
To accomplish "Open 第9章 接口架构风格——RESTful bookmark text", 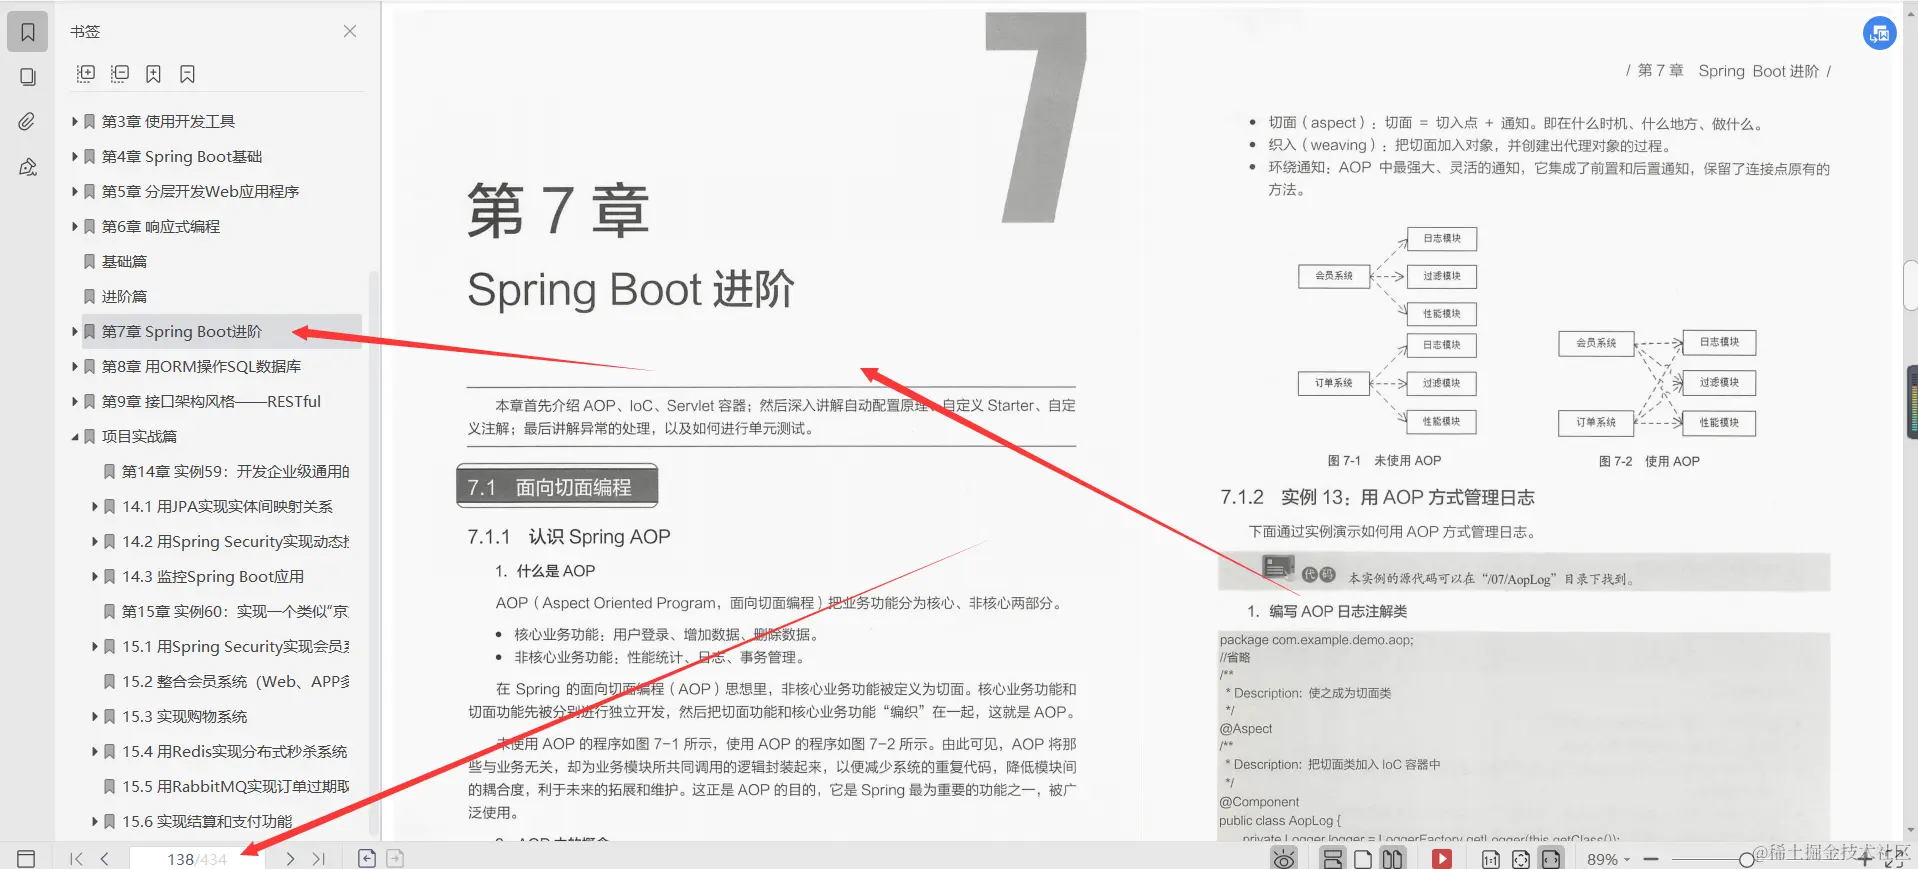I will point(211,401).
